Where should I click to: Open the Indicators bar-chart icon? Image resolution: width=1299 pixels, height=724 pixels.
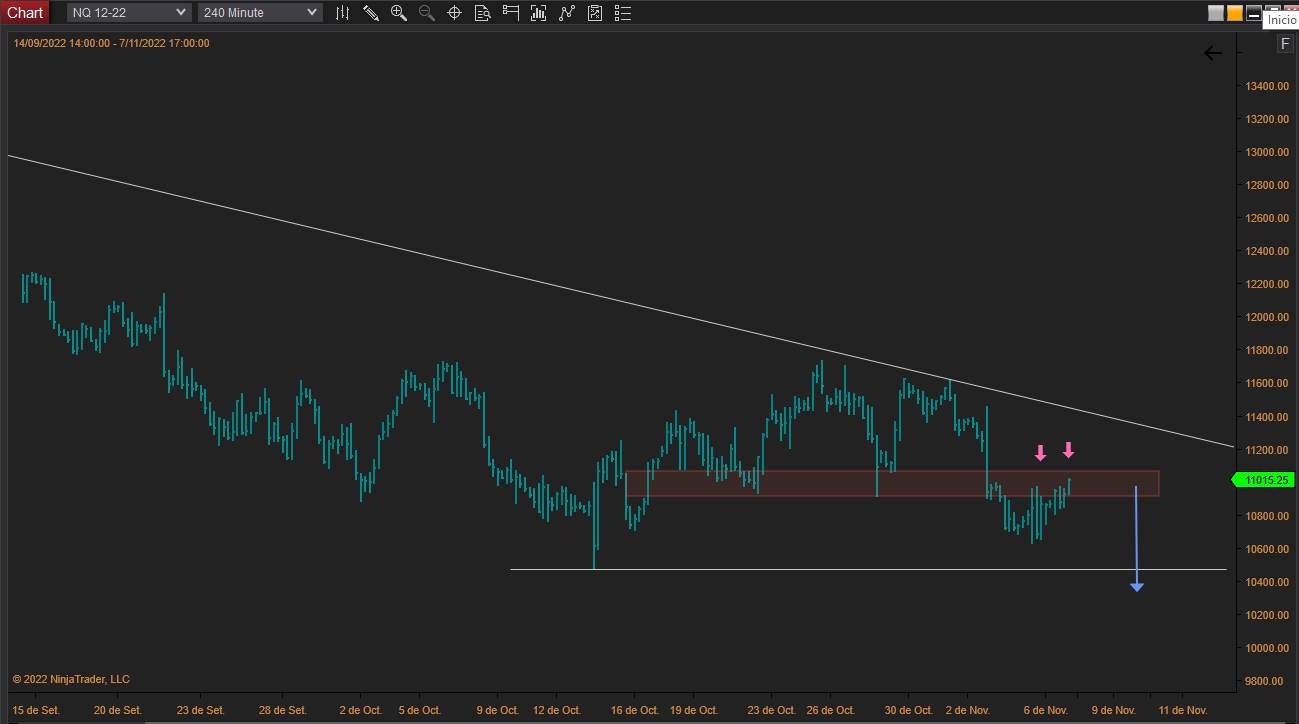pyautogui.click(x=539, y=13)
